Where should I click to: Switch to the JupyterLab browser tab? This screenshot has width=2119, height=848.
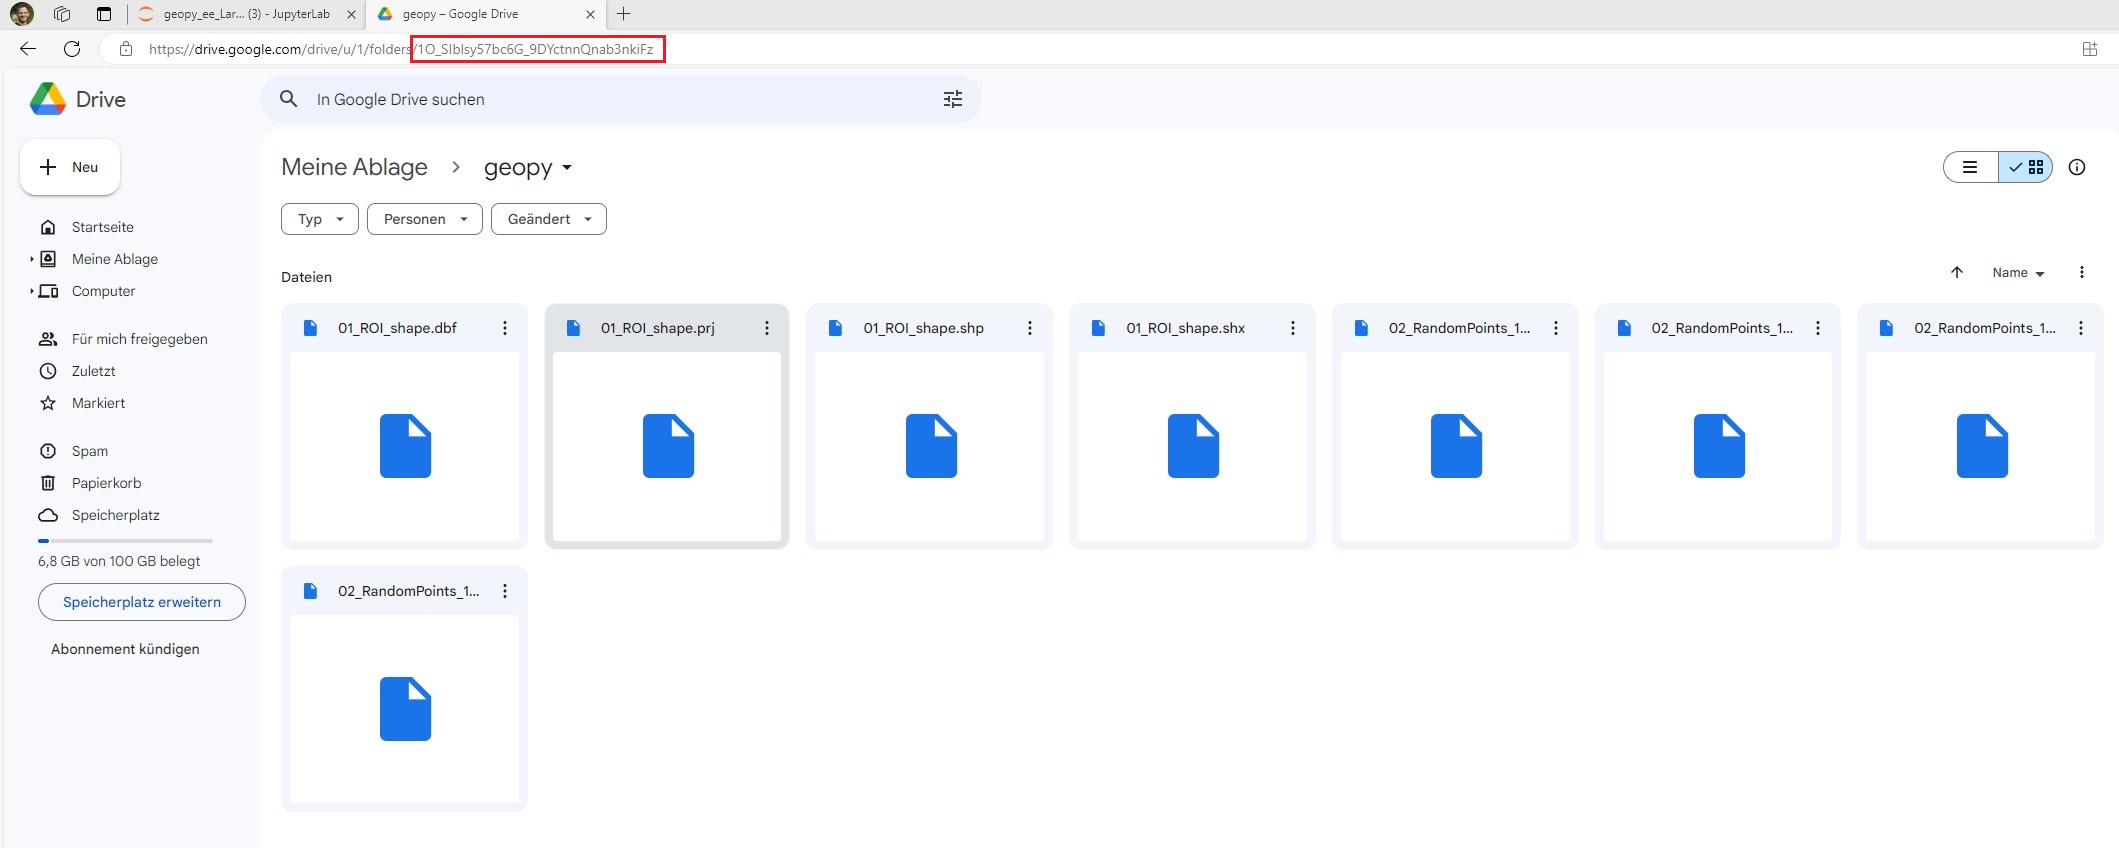pos(245,14)
